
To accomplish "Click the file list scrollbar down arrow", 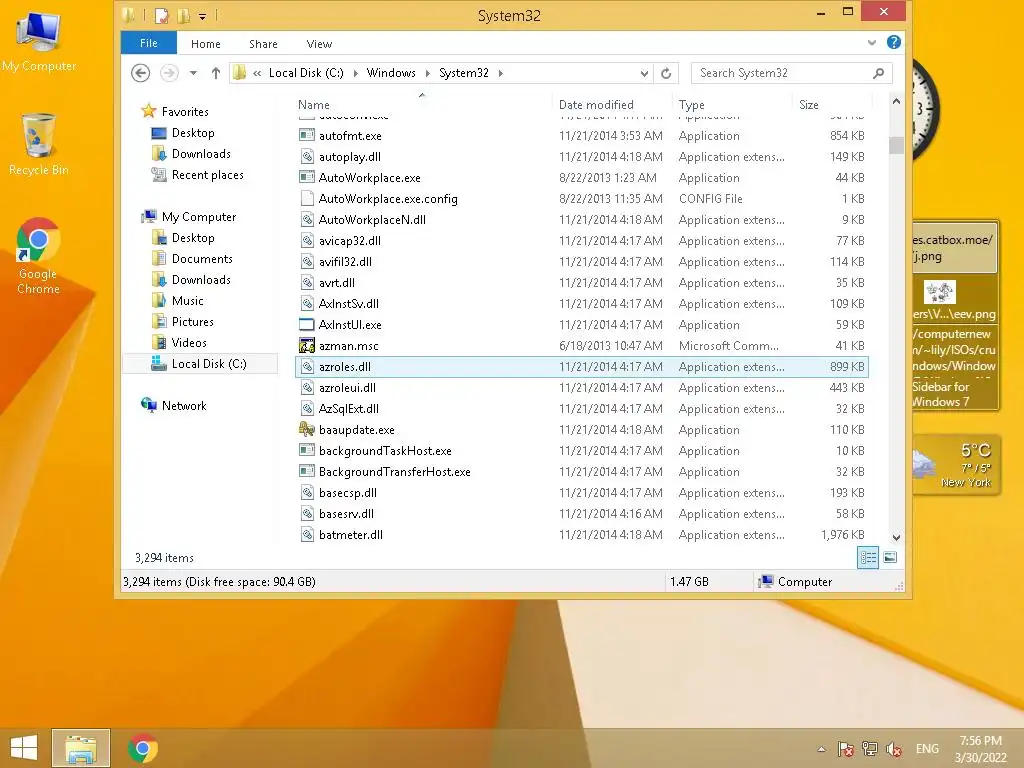I will point(896,537).
